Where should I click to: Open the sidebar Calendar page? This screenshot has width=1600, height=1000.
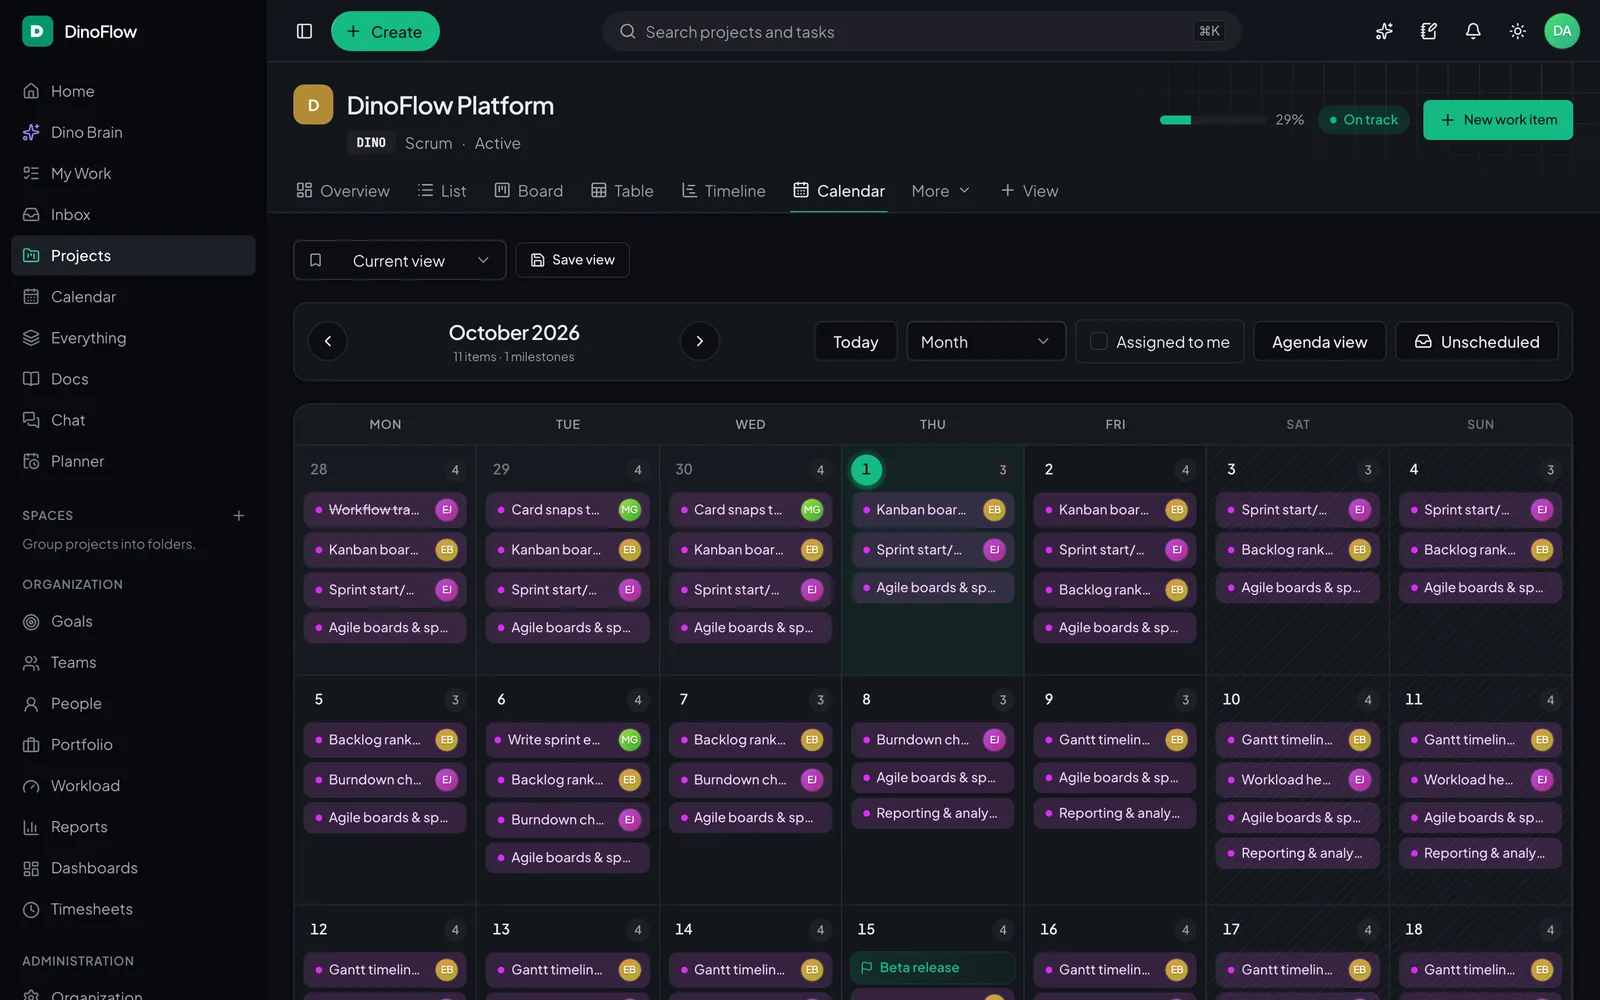pyautogui.click(x=133, y=296)
